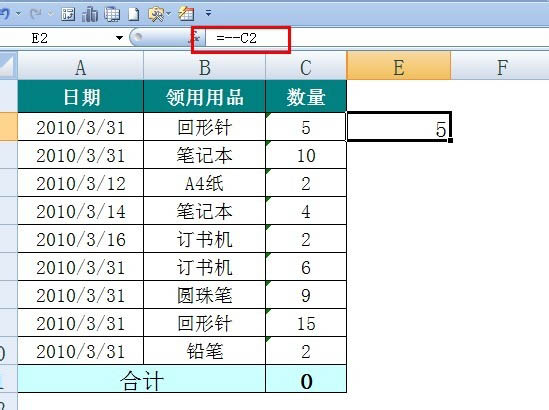
Task: Click the stacked tables icon
Action: 112,14
